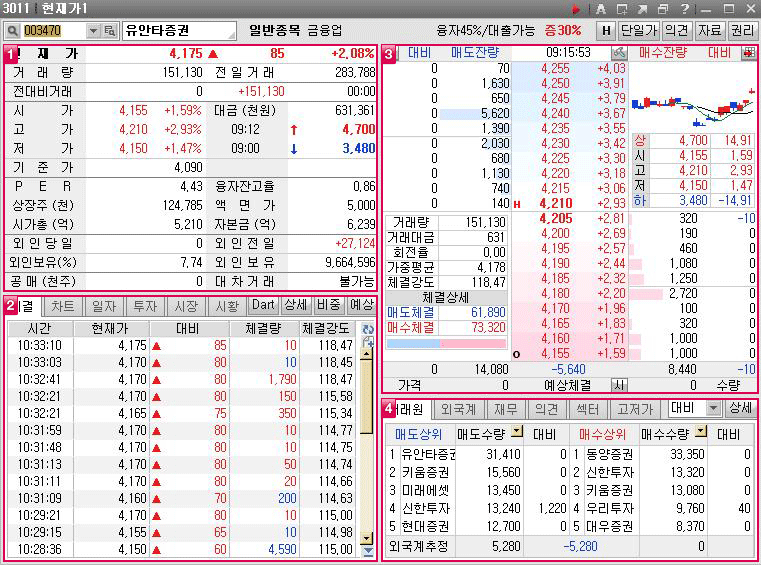Switch to the 차트 tab
Viewport: 761px width, 565px height.
pos(63,306)
